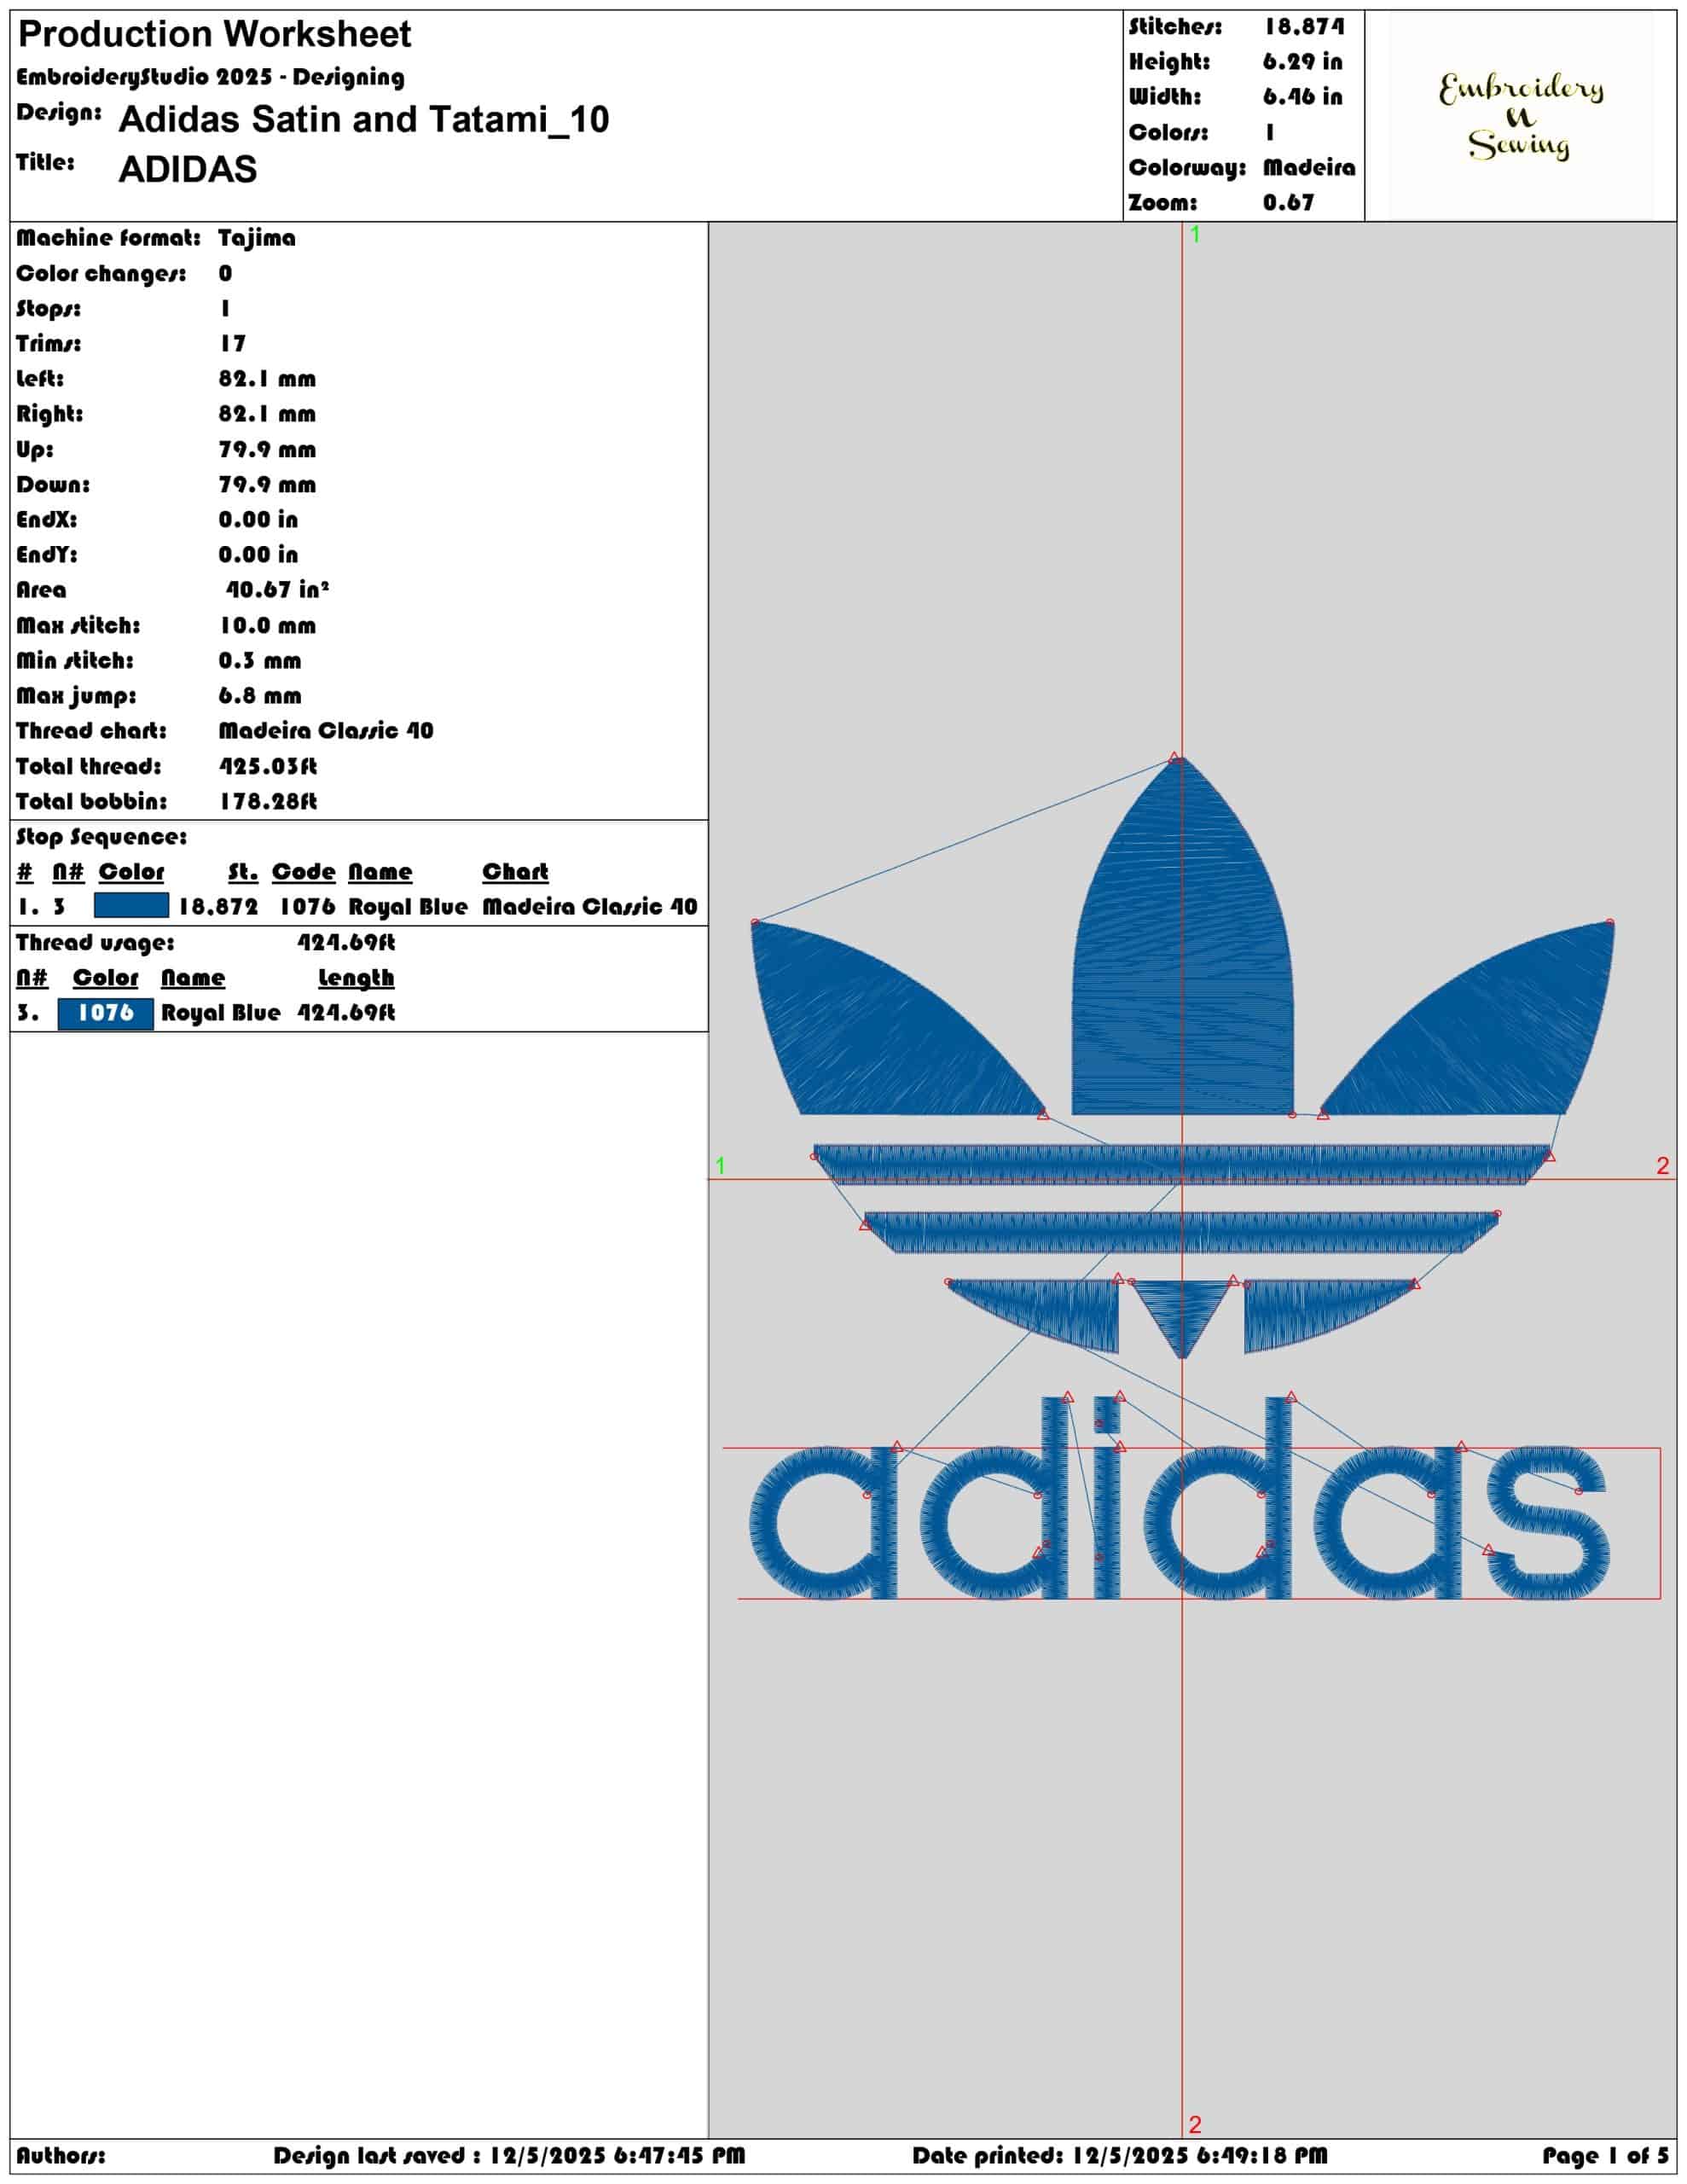This screenshot has height=2184, width=1687.
Task: Select the title value "ADIDAS"
Action: (x=187, y=169)
